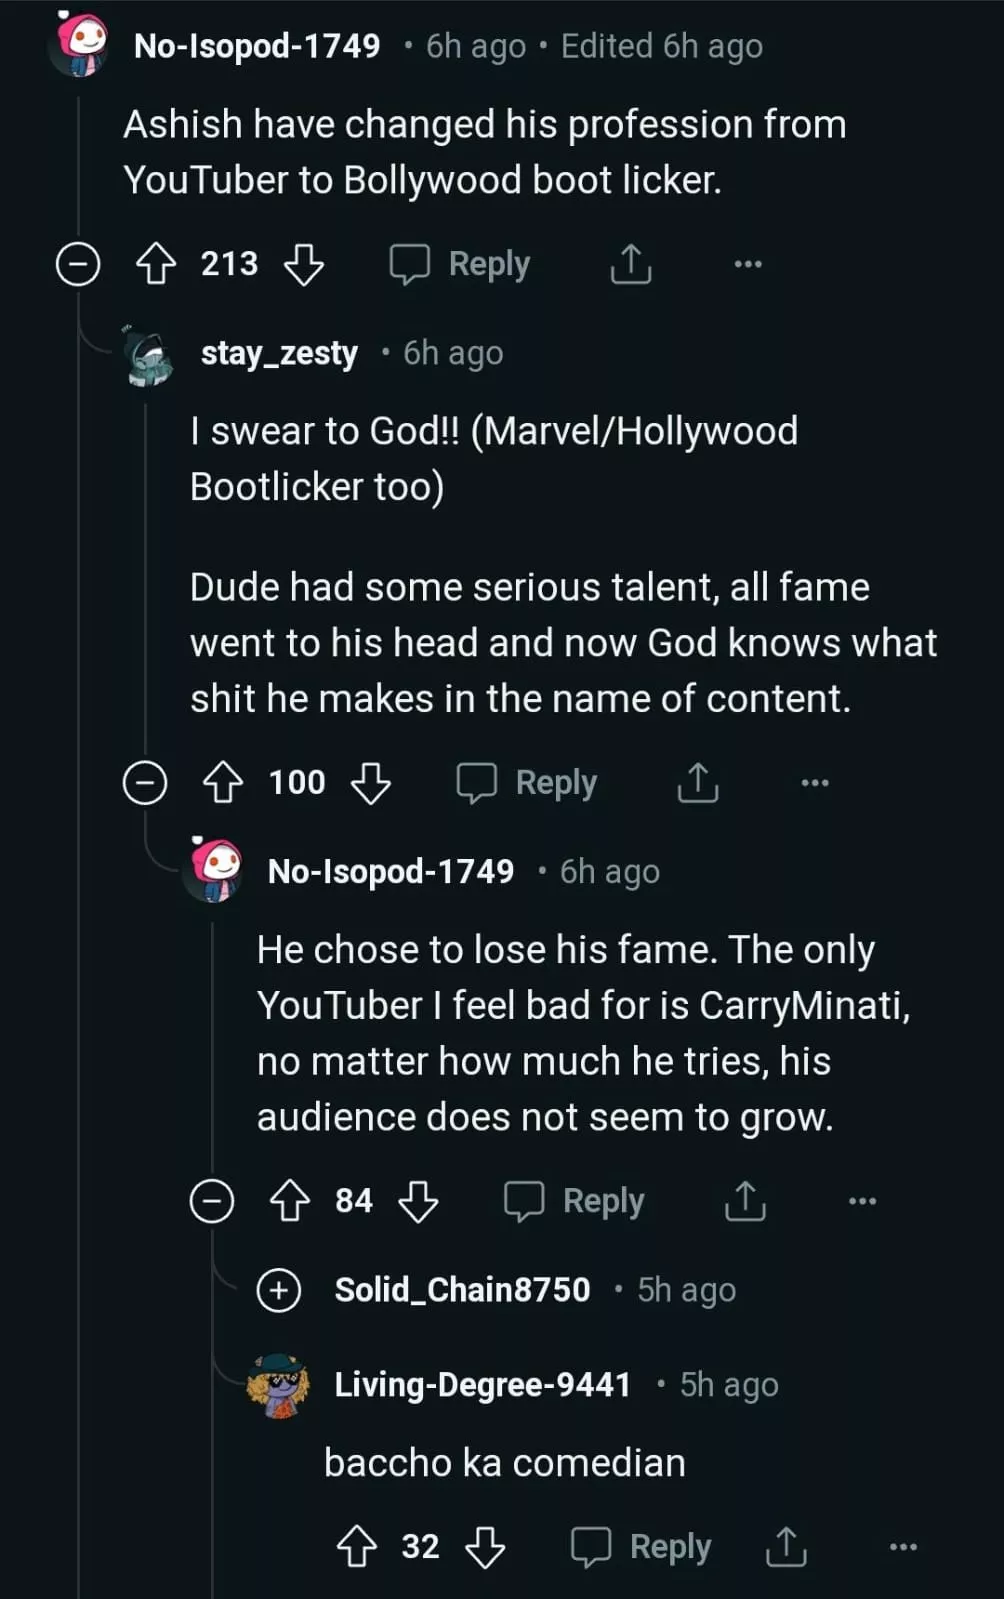The width and height of the screenshot is (1004, 1599).
Task: Share stay_zesty's comment
Action: pos(697,783)
